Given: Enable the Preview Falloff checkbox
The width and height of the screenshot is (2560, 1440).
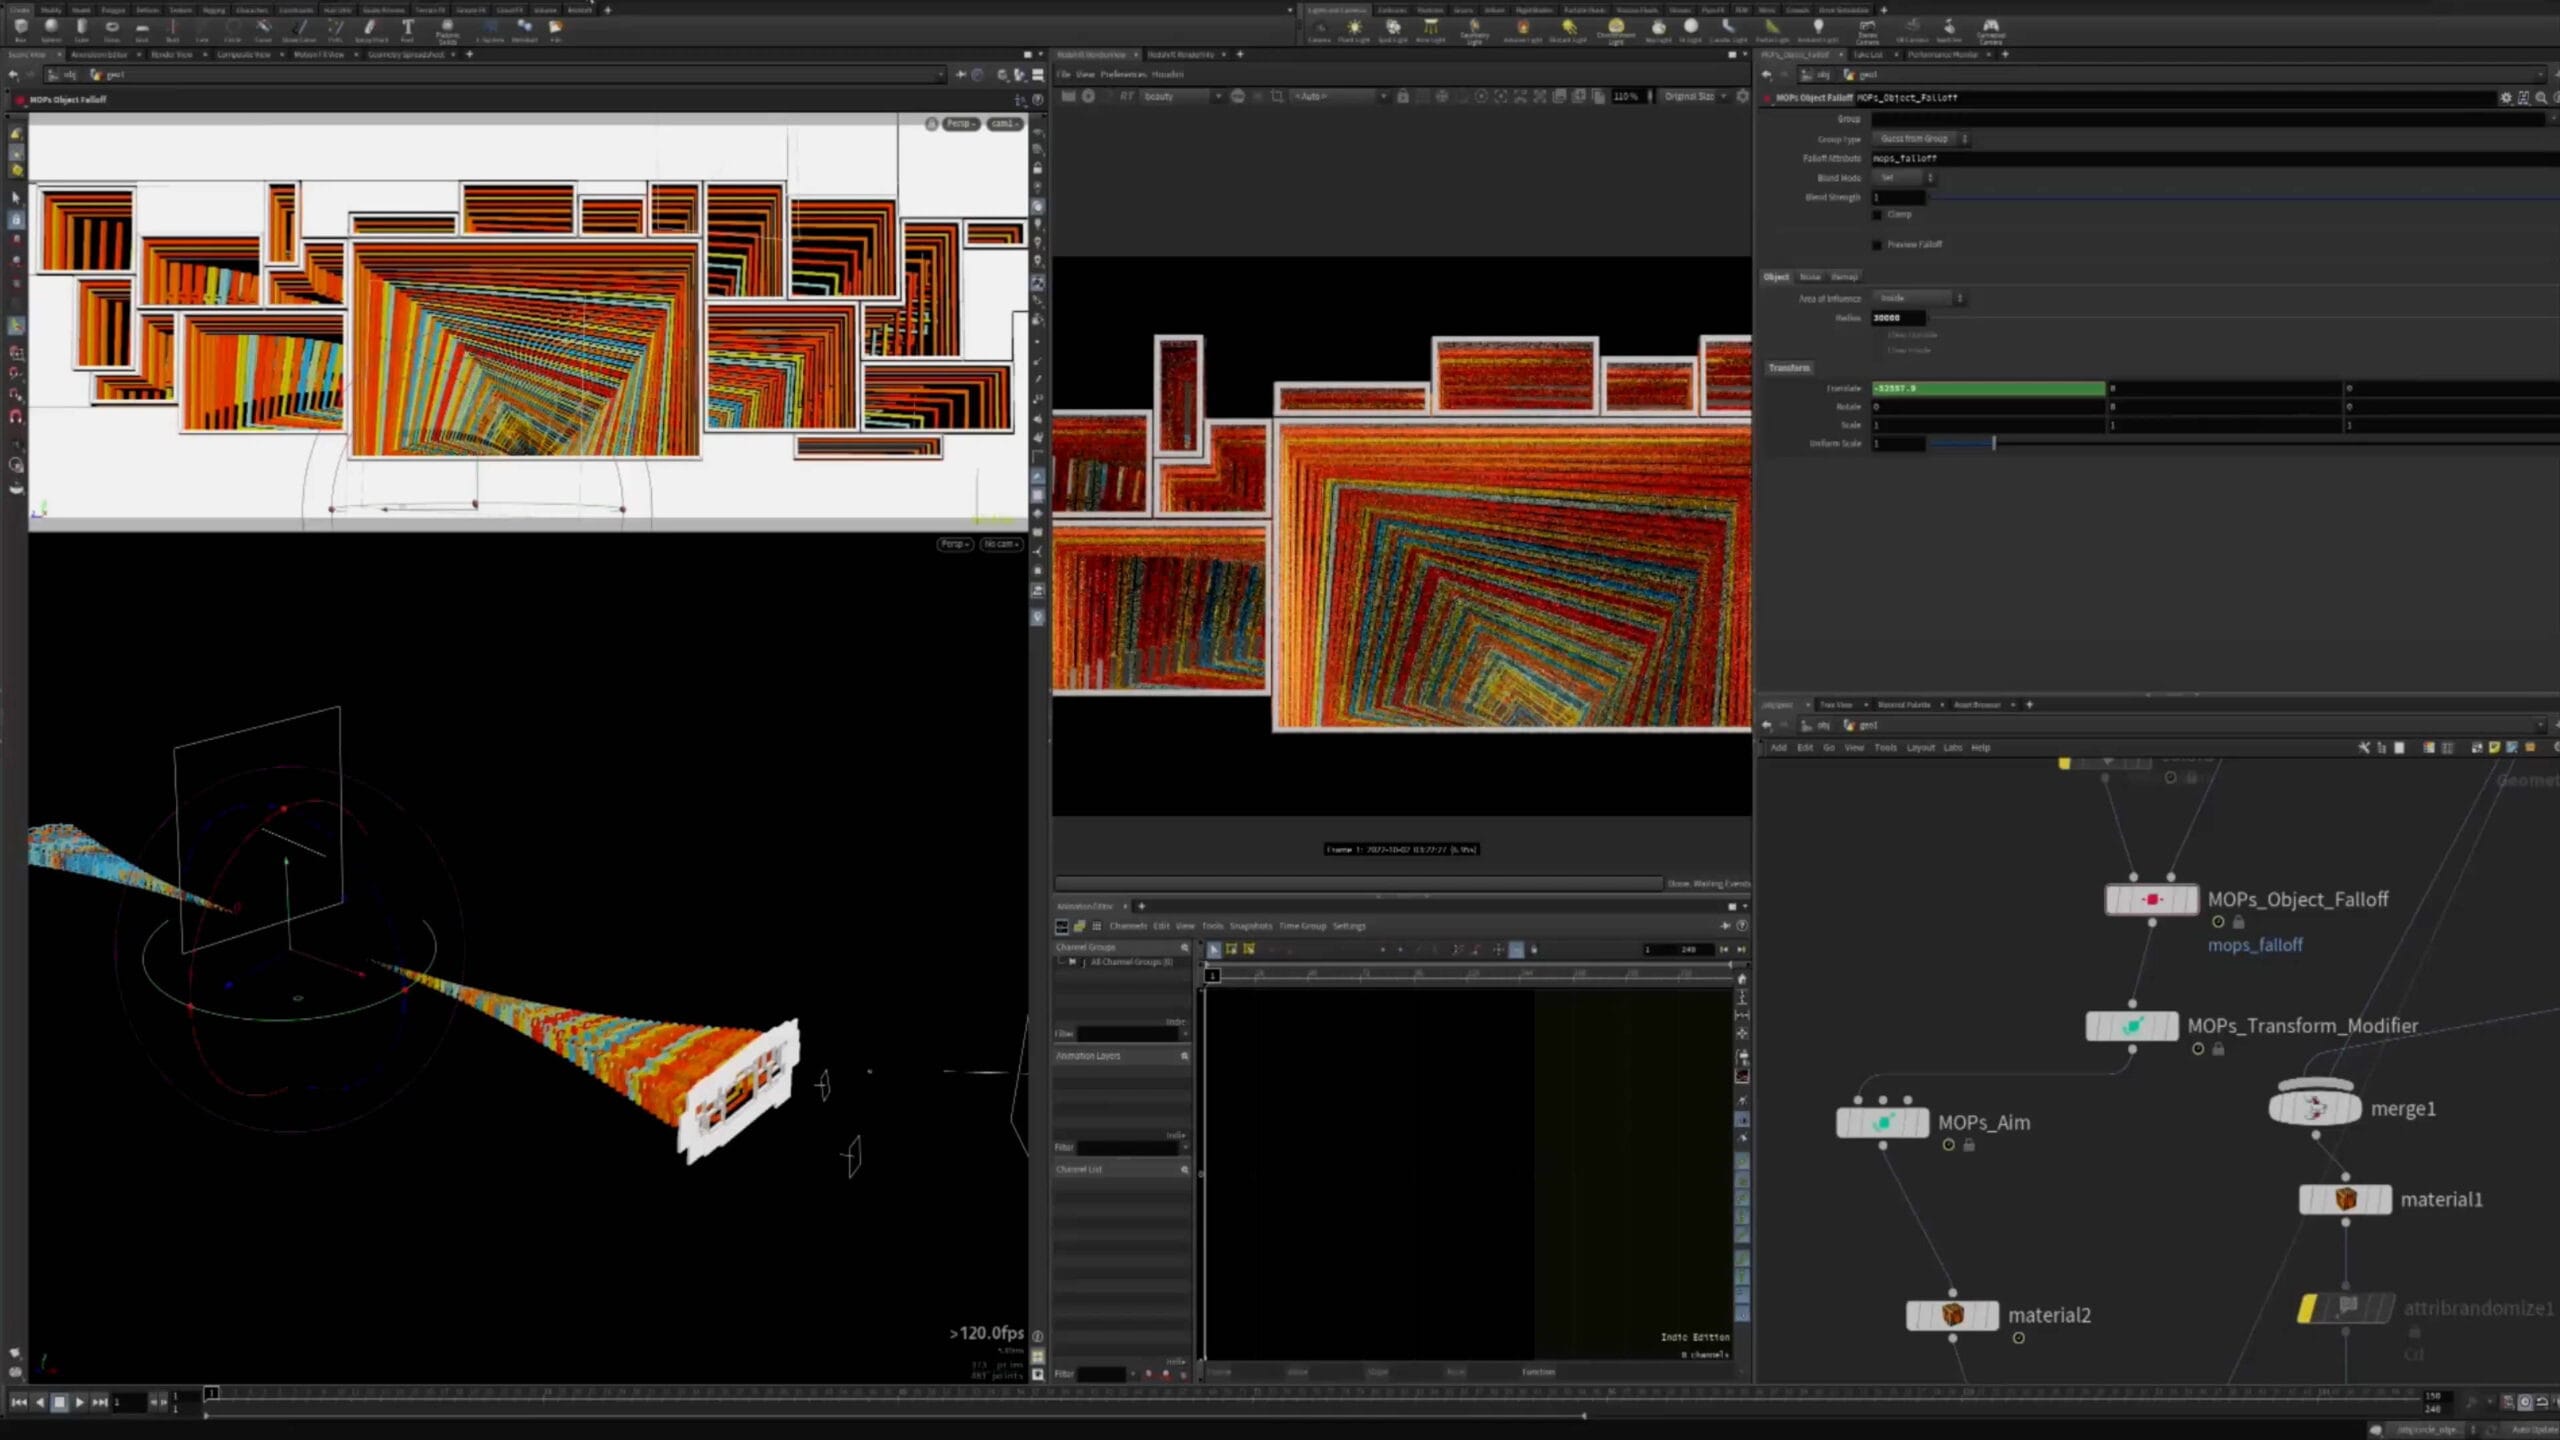Looking at the screenshot, I should (1877, 245).
